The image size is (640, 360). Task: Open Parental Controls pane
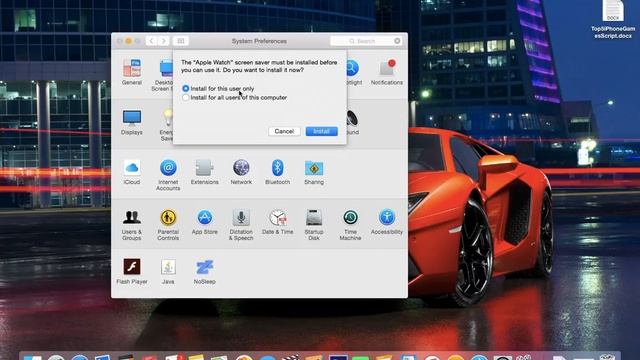pos(168,224)
